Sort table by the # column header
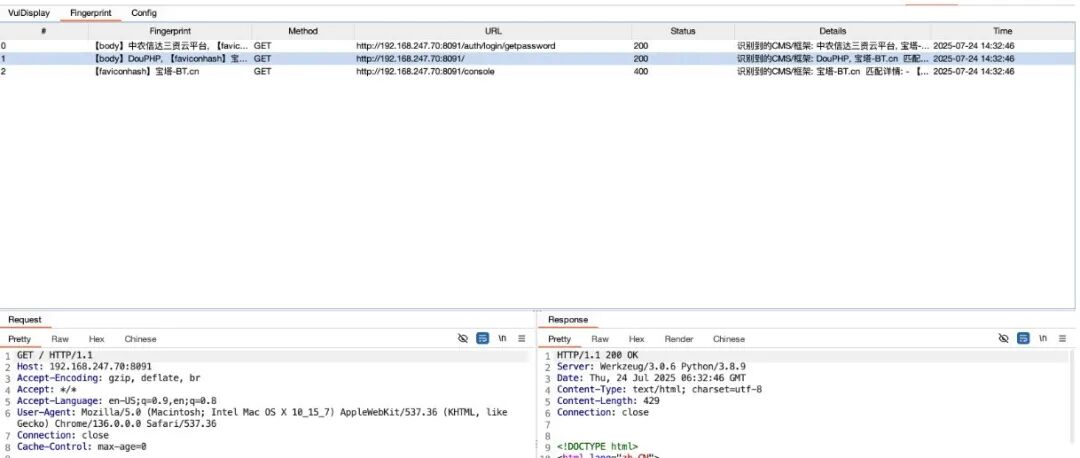This screenshot has width=1080, height=458. (44, 31)
